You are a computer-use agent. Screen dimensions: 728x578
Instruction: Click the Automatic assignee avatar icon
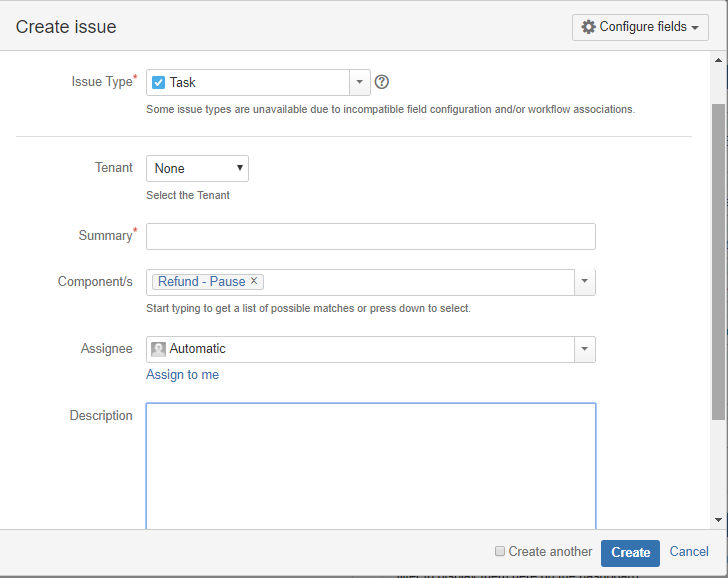[x=158, y=349]
